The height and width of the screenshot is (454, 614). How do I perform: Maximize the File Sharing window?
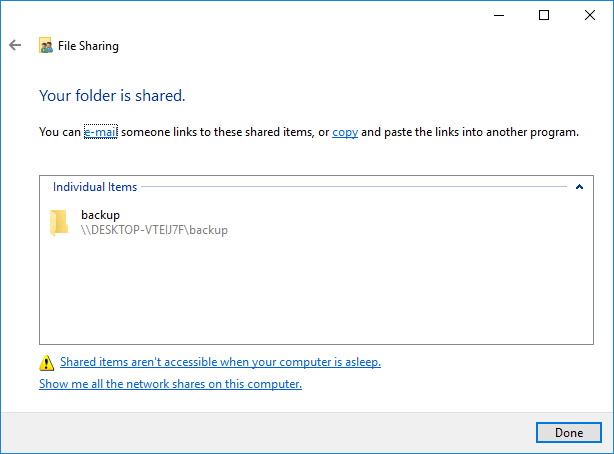pos(544,15)
